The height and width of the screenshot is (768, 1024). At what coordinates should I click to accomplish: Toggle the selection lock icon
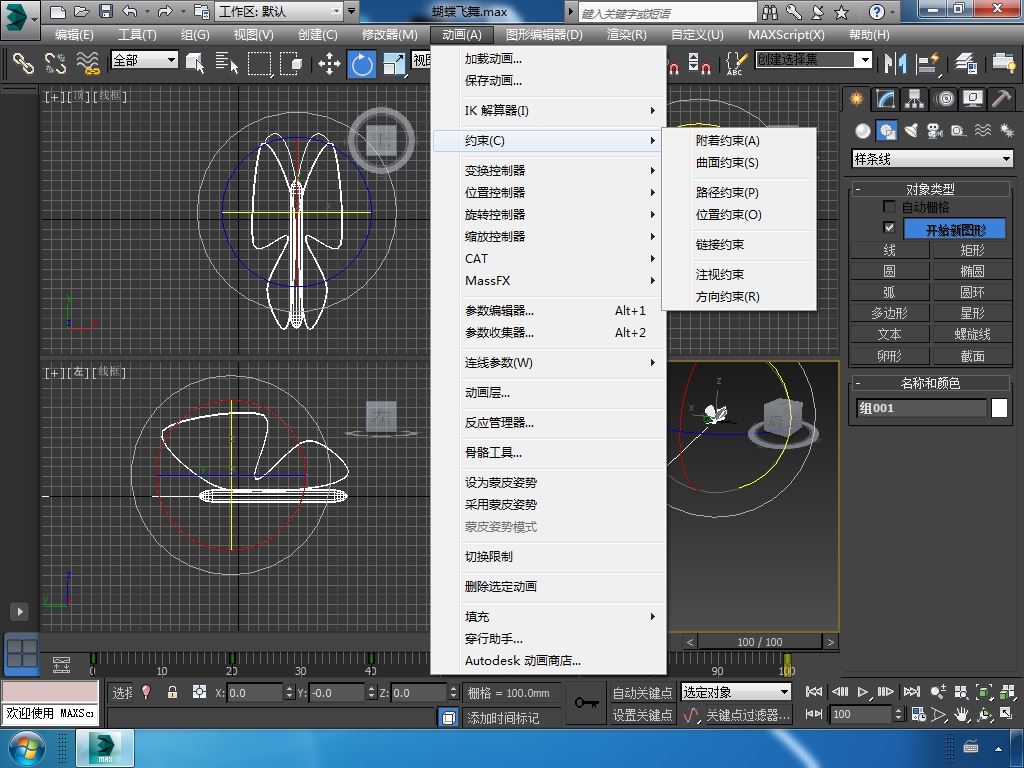coord(172,692)
